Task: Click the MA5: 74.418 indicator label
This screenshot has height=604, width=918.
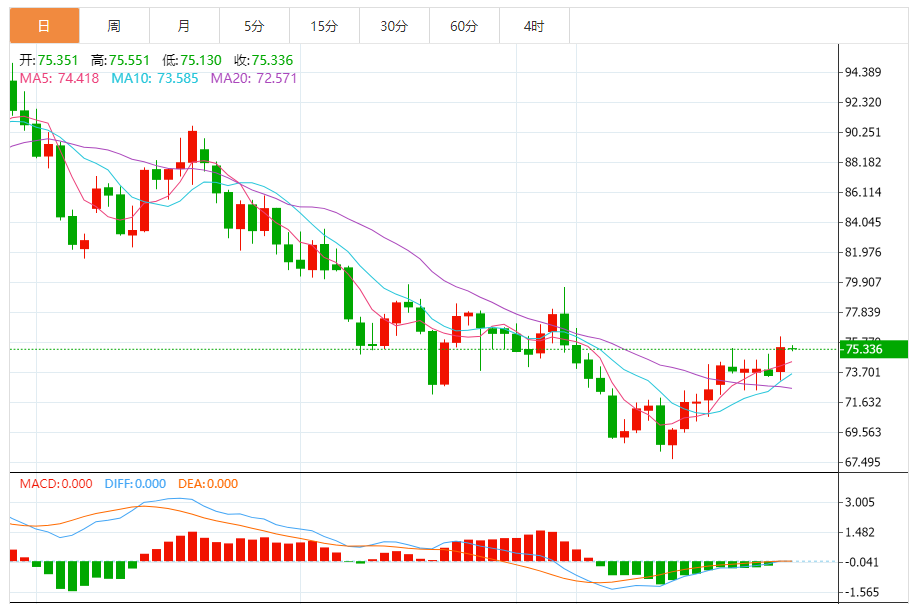Action: 59,78
